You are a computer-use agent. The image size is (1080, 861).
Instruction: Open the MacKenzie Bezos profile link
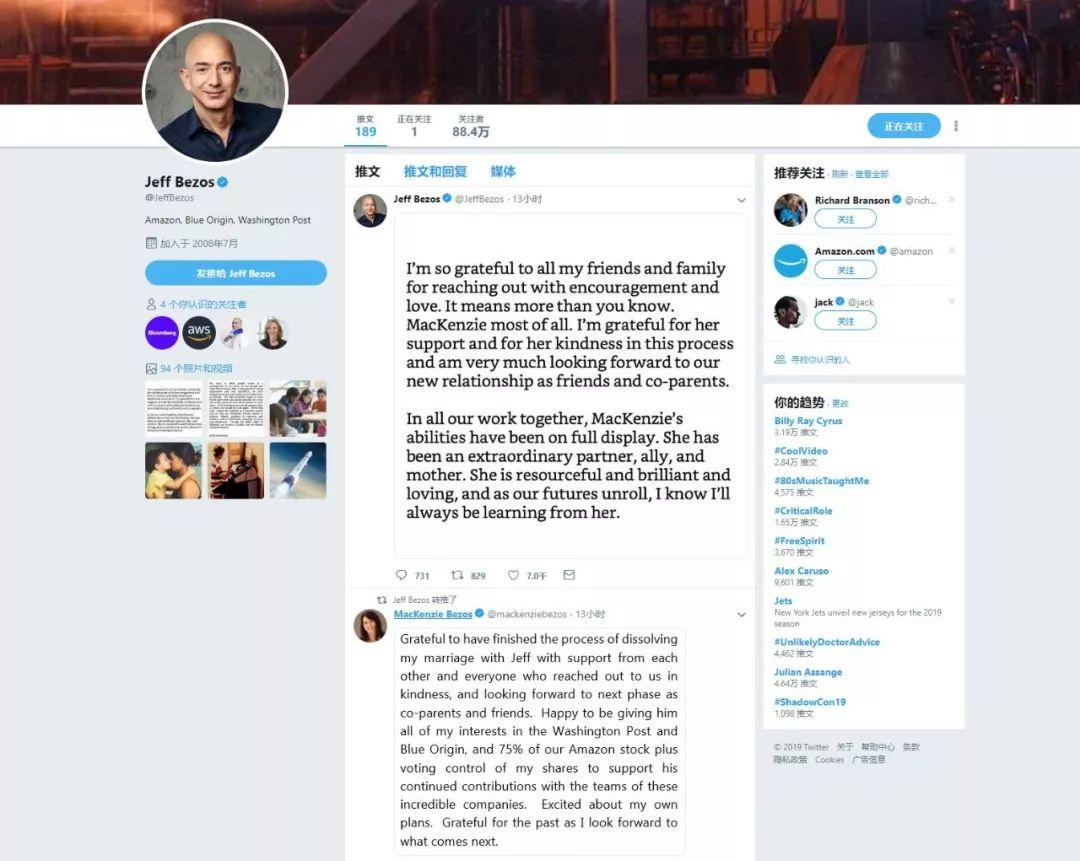pos(433,614)
